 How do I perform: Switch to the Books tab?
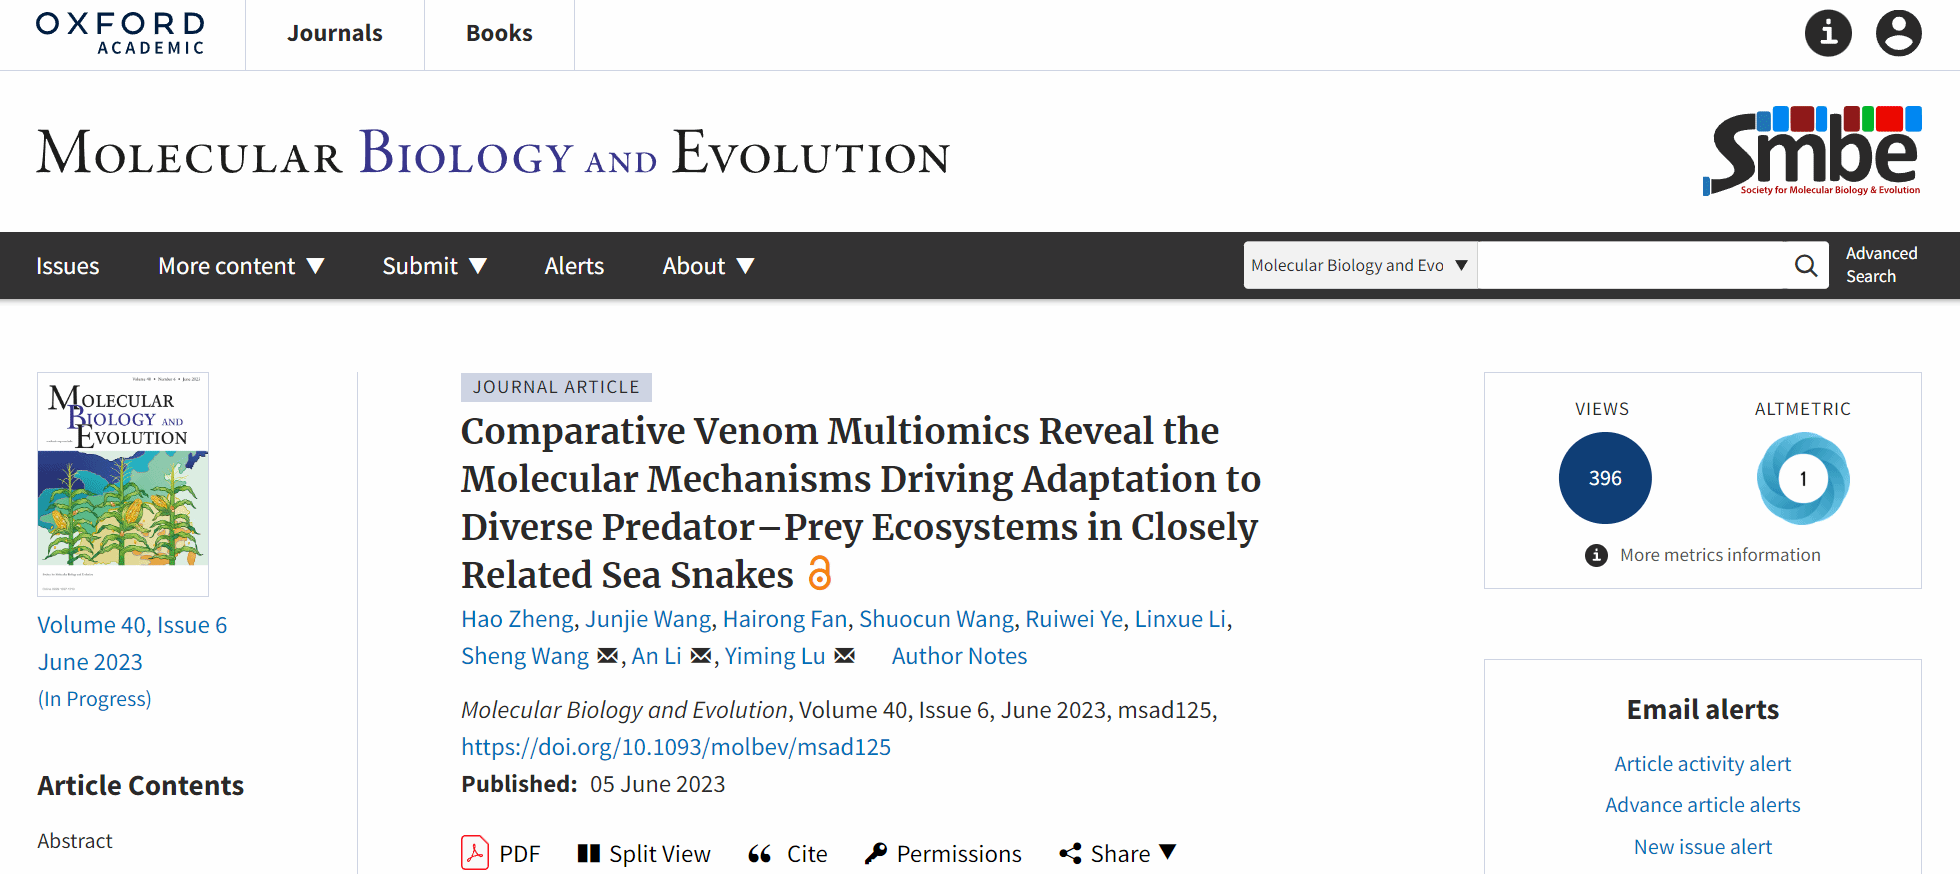tap(499, 33)
